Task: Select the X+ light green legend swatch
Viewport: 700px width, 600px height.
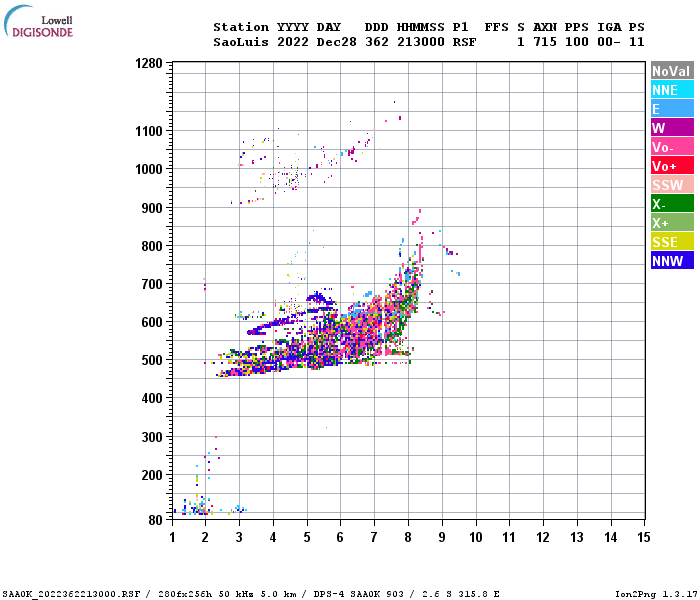Action: pos(672,222)
